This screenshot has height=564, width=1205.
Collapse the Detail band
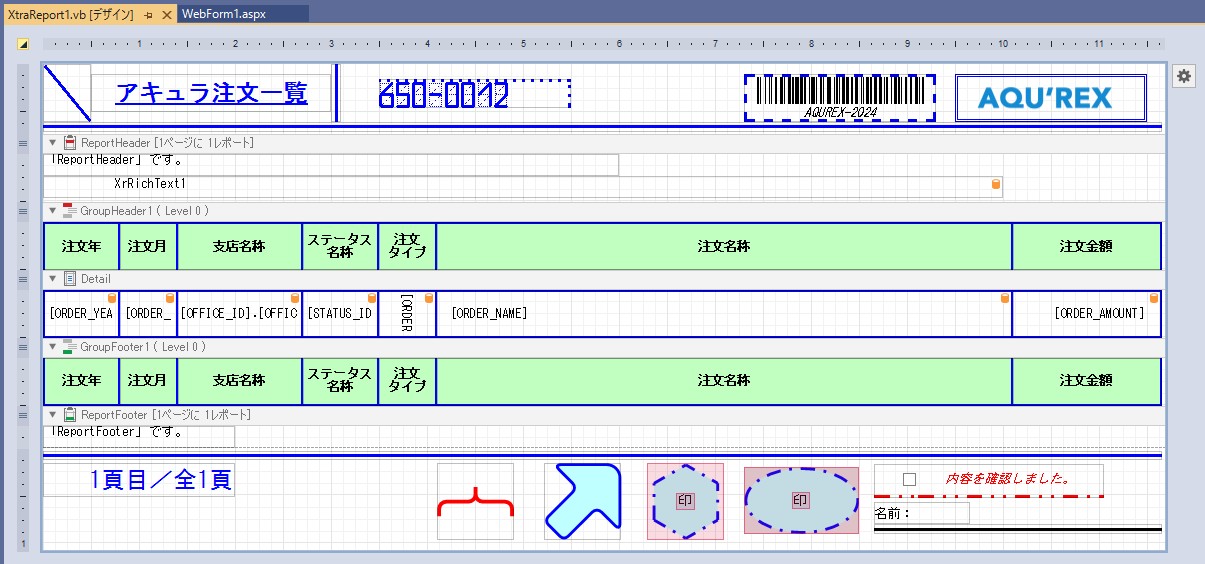click(53, 279)
